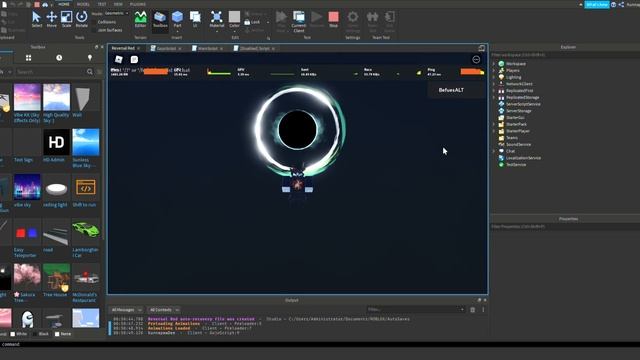
Task: Select the HD Admin toolbox asset
Action: 56,146
